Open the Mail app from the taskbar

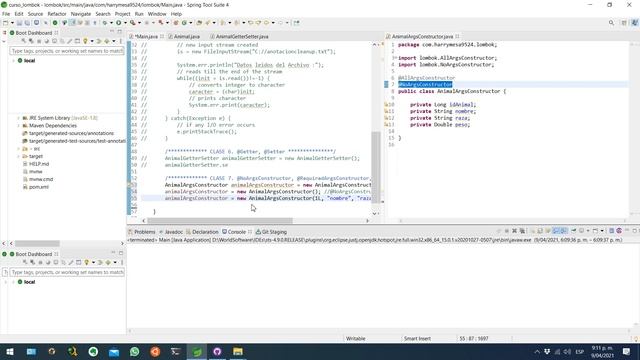[x=114, y=351]
